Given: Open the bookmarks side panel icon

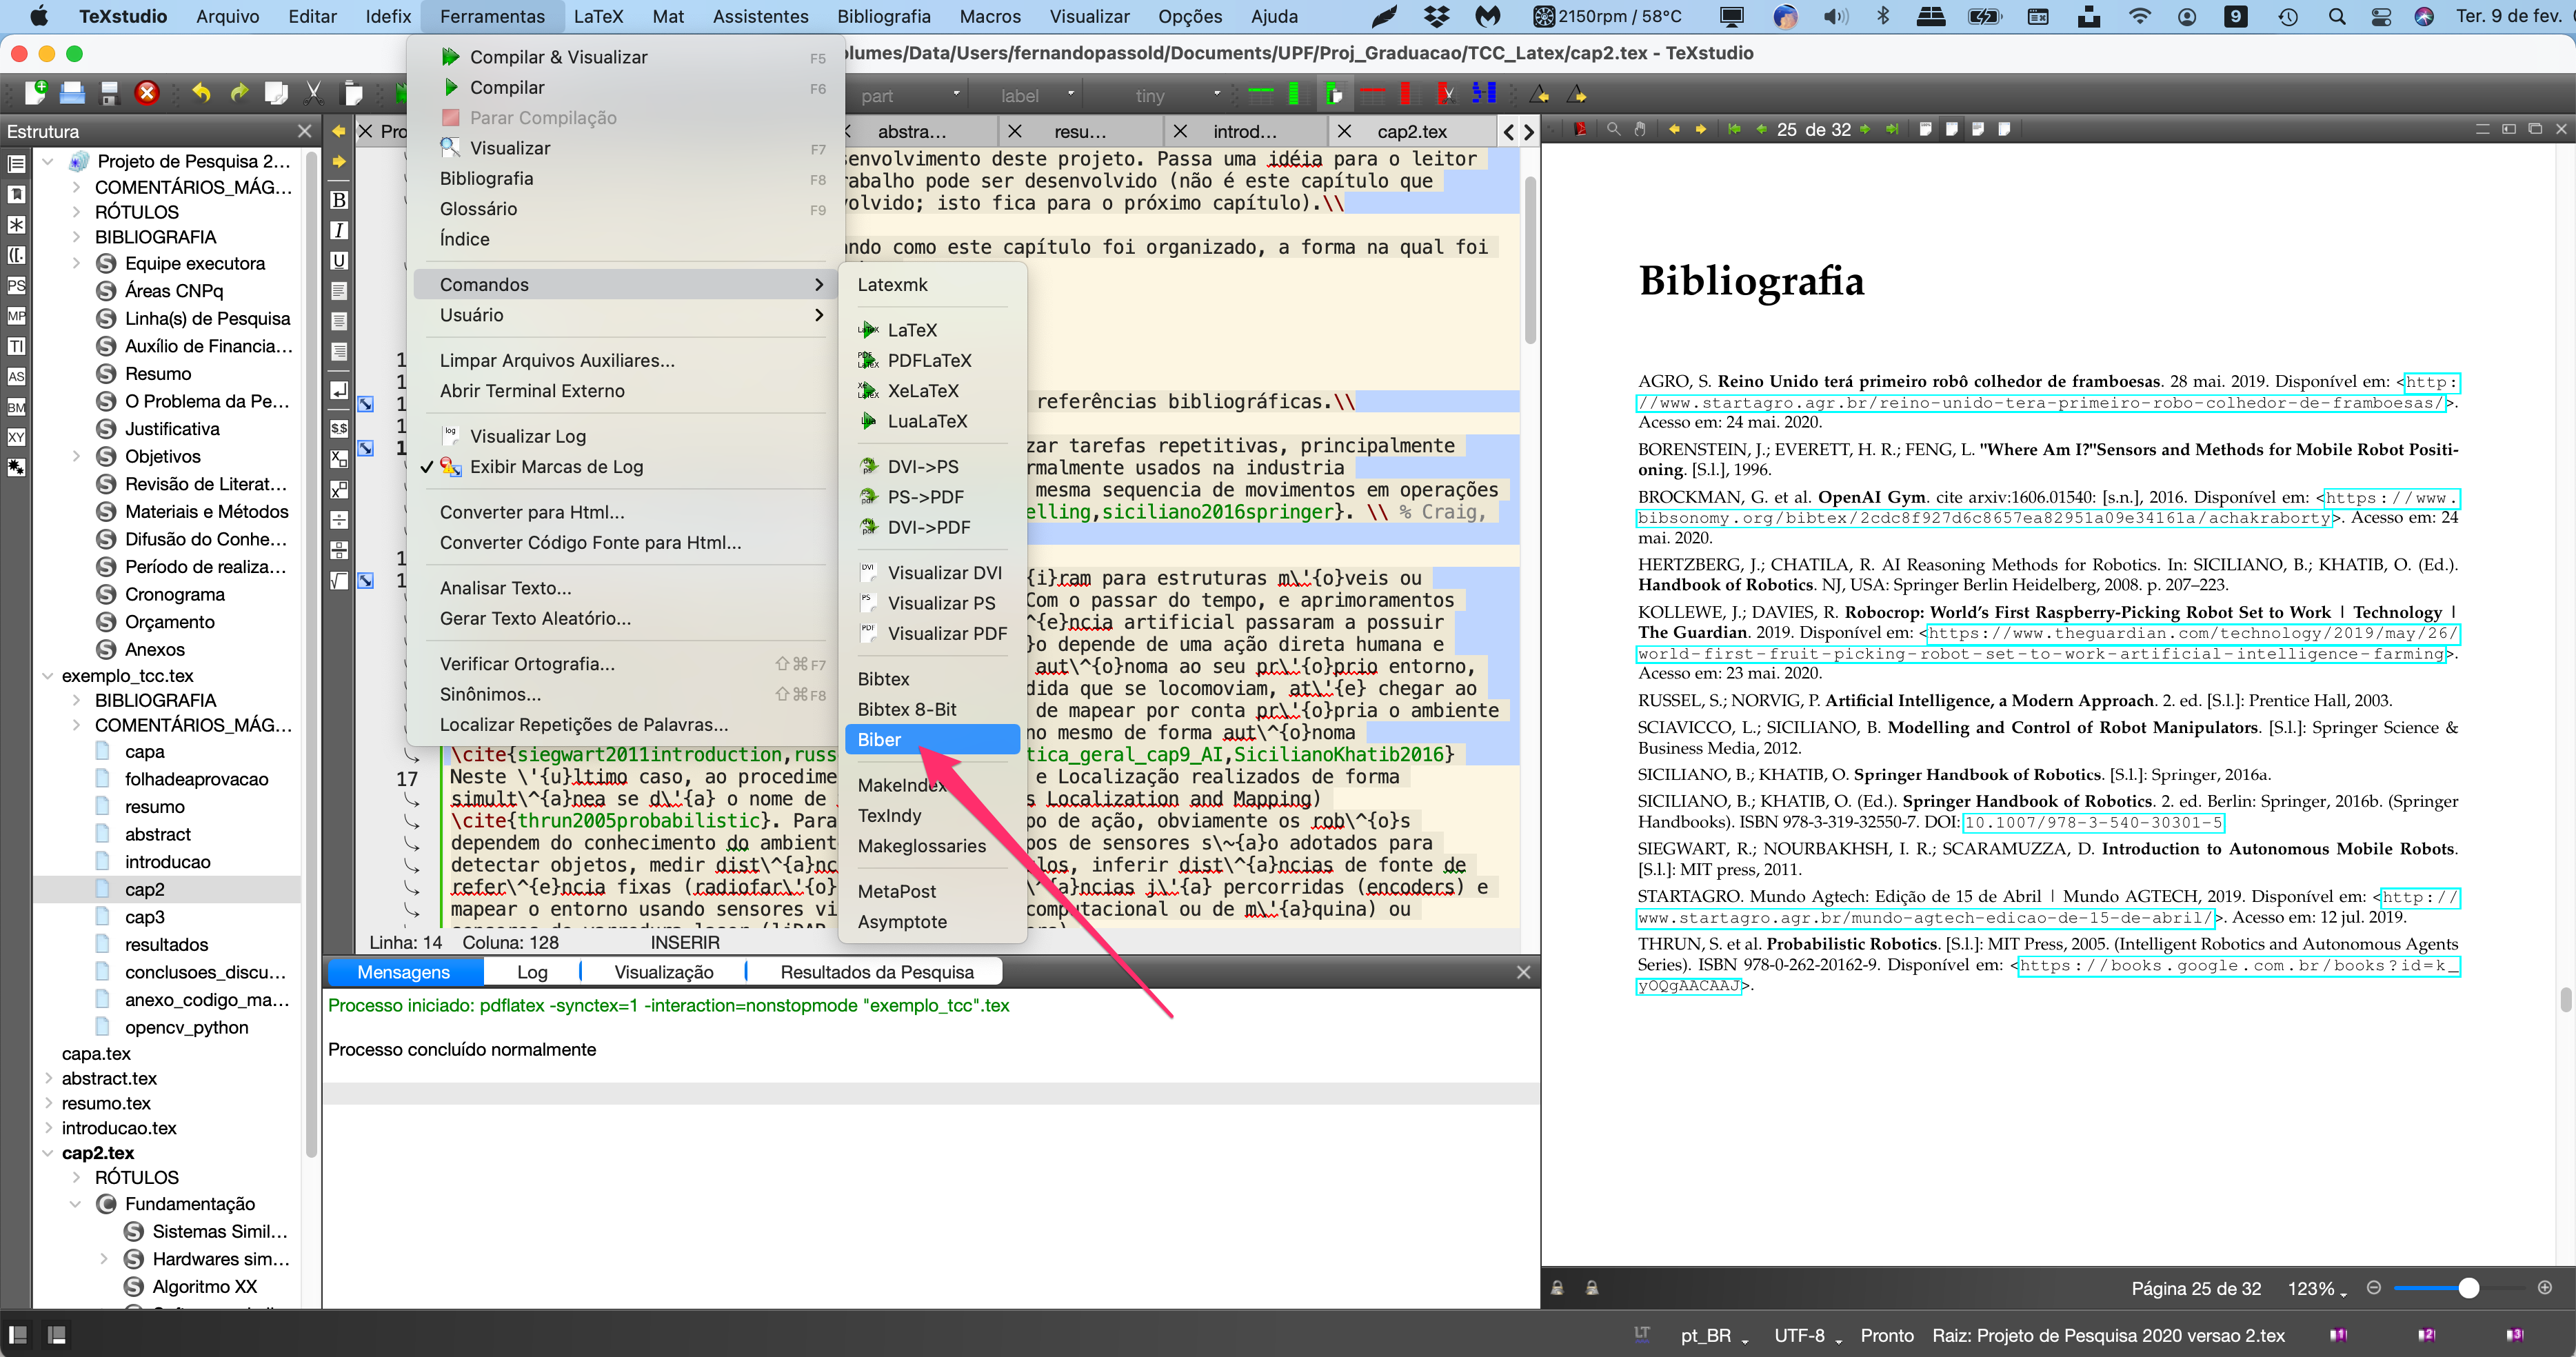Looking at the screenshot, I should pos(16,194).
